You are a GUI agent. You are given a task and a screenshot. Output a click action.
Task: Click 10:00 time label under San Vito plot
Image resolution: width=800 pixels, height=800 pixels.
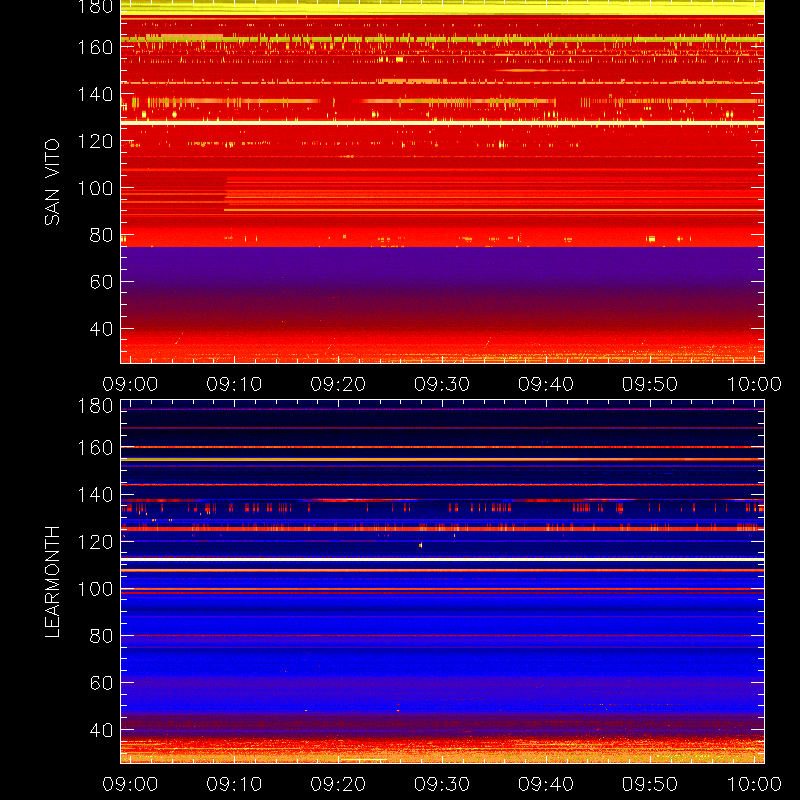[x=754, y=384]
